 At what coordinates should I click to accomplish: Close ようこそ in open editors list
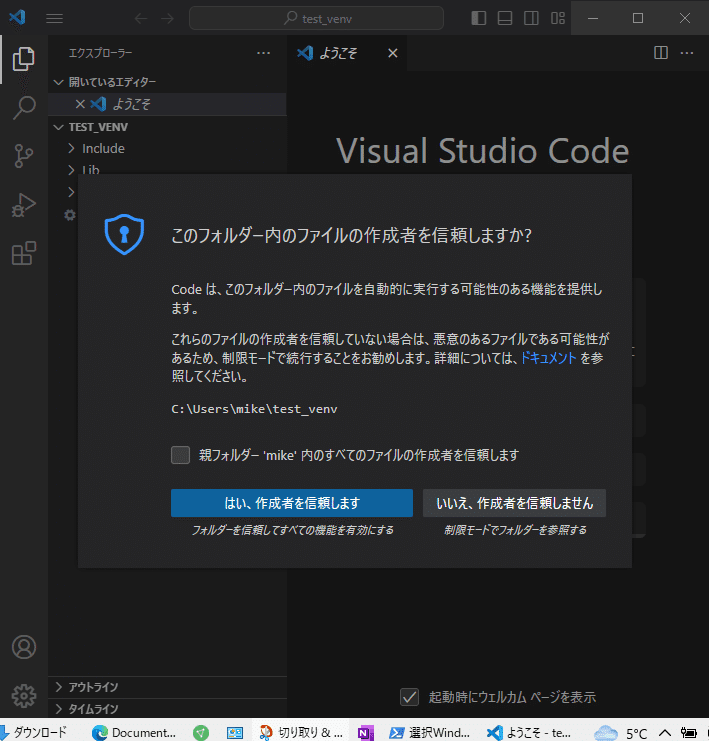click(x=80, y=104)
